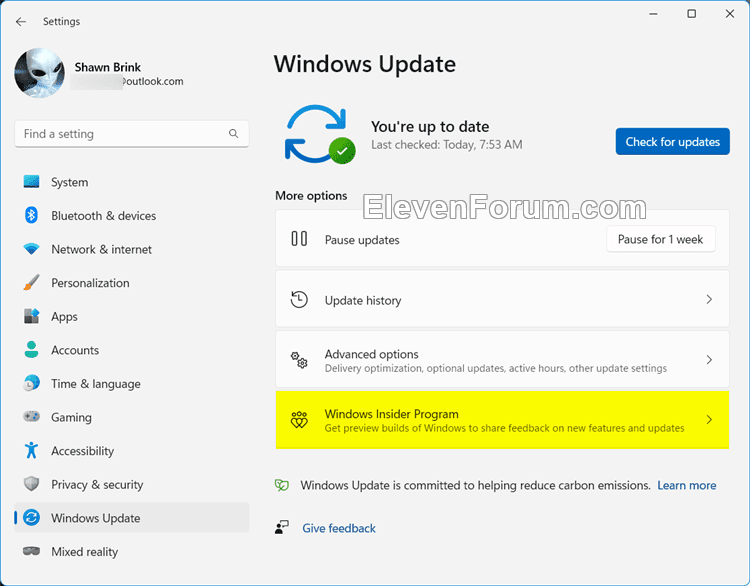Viewport: 750px width, 586px height.
Task: Select Network & internet category
Action: pos(101,249)
